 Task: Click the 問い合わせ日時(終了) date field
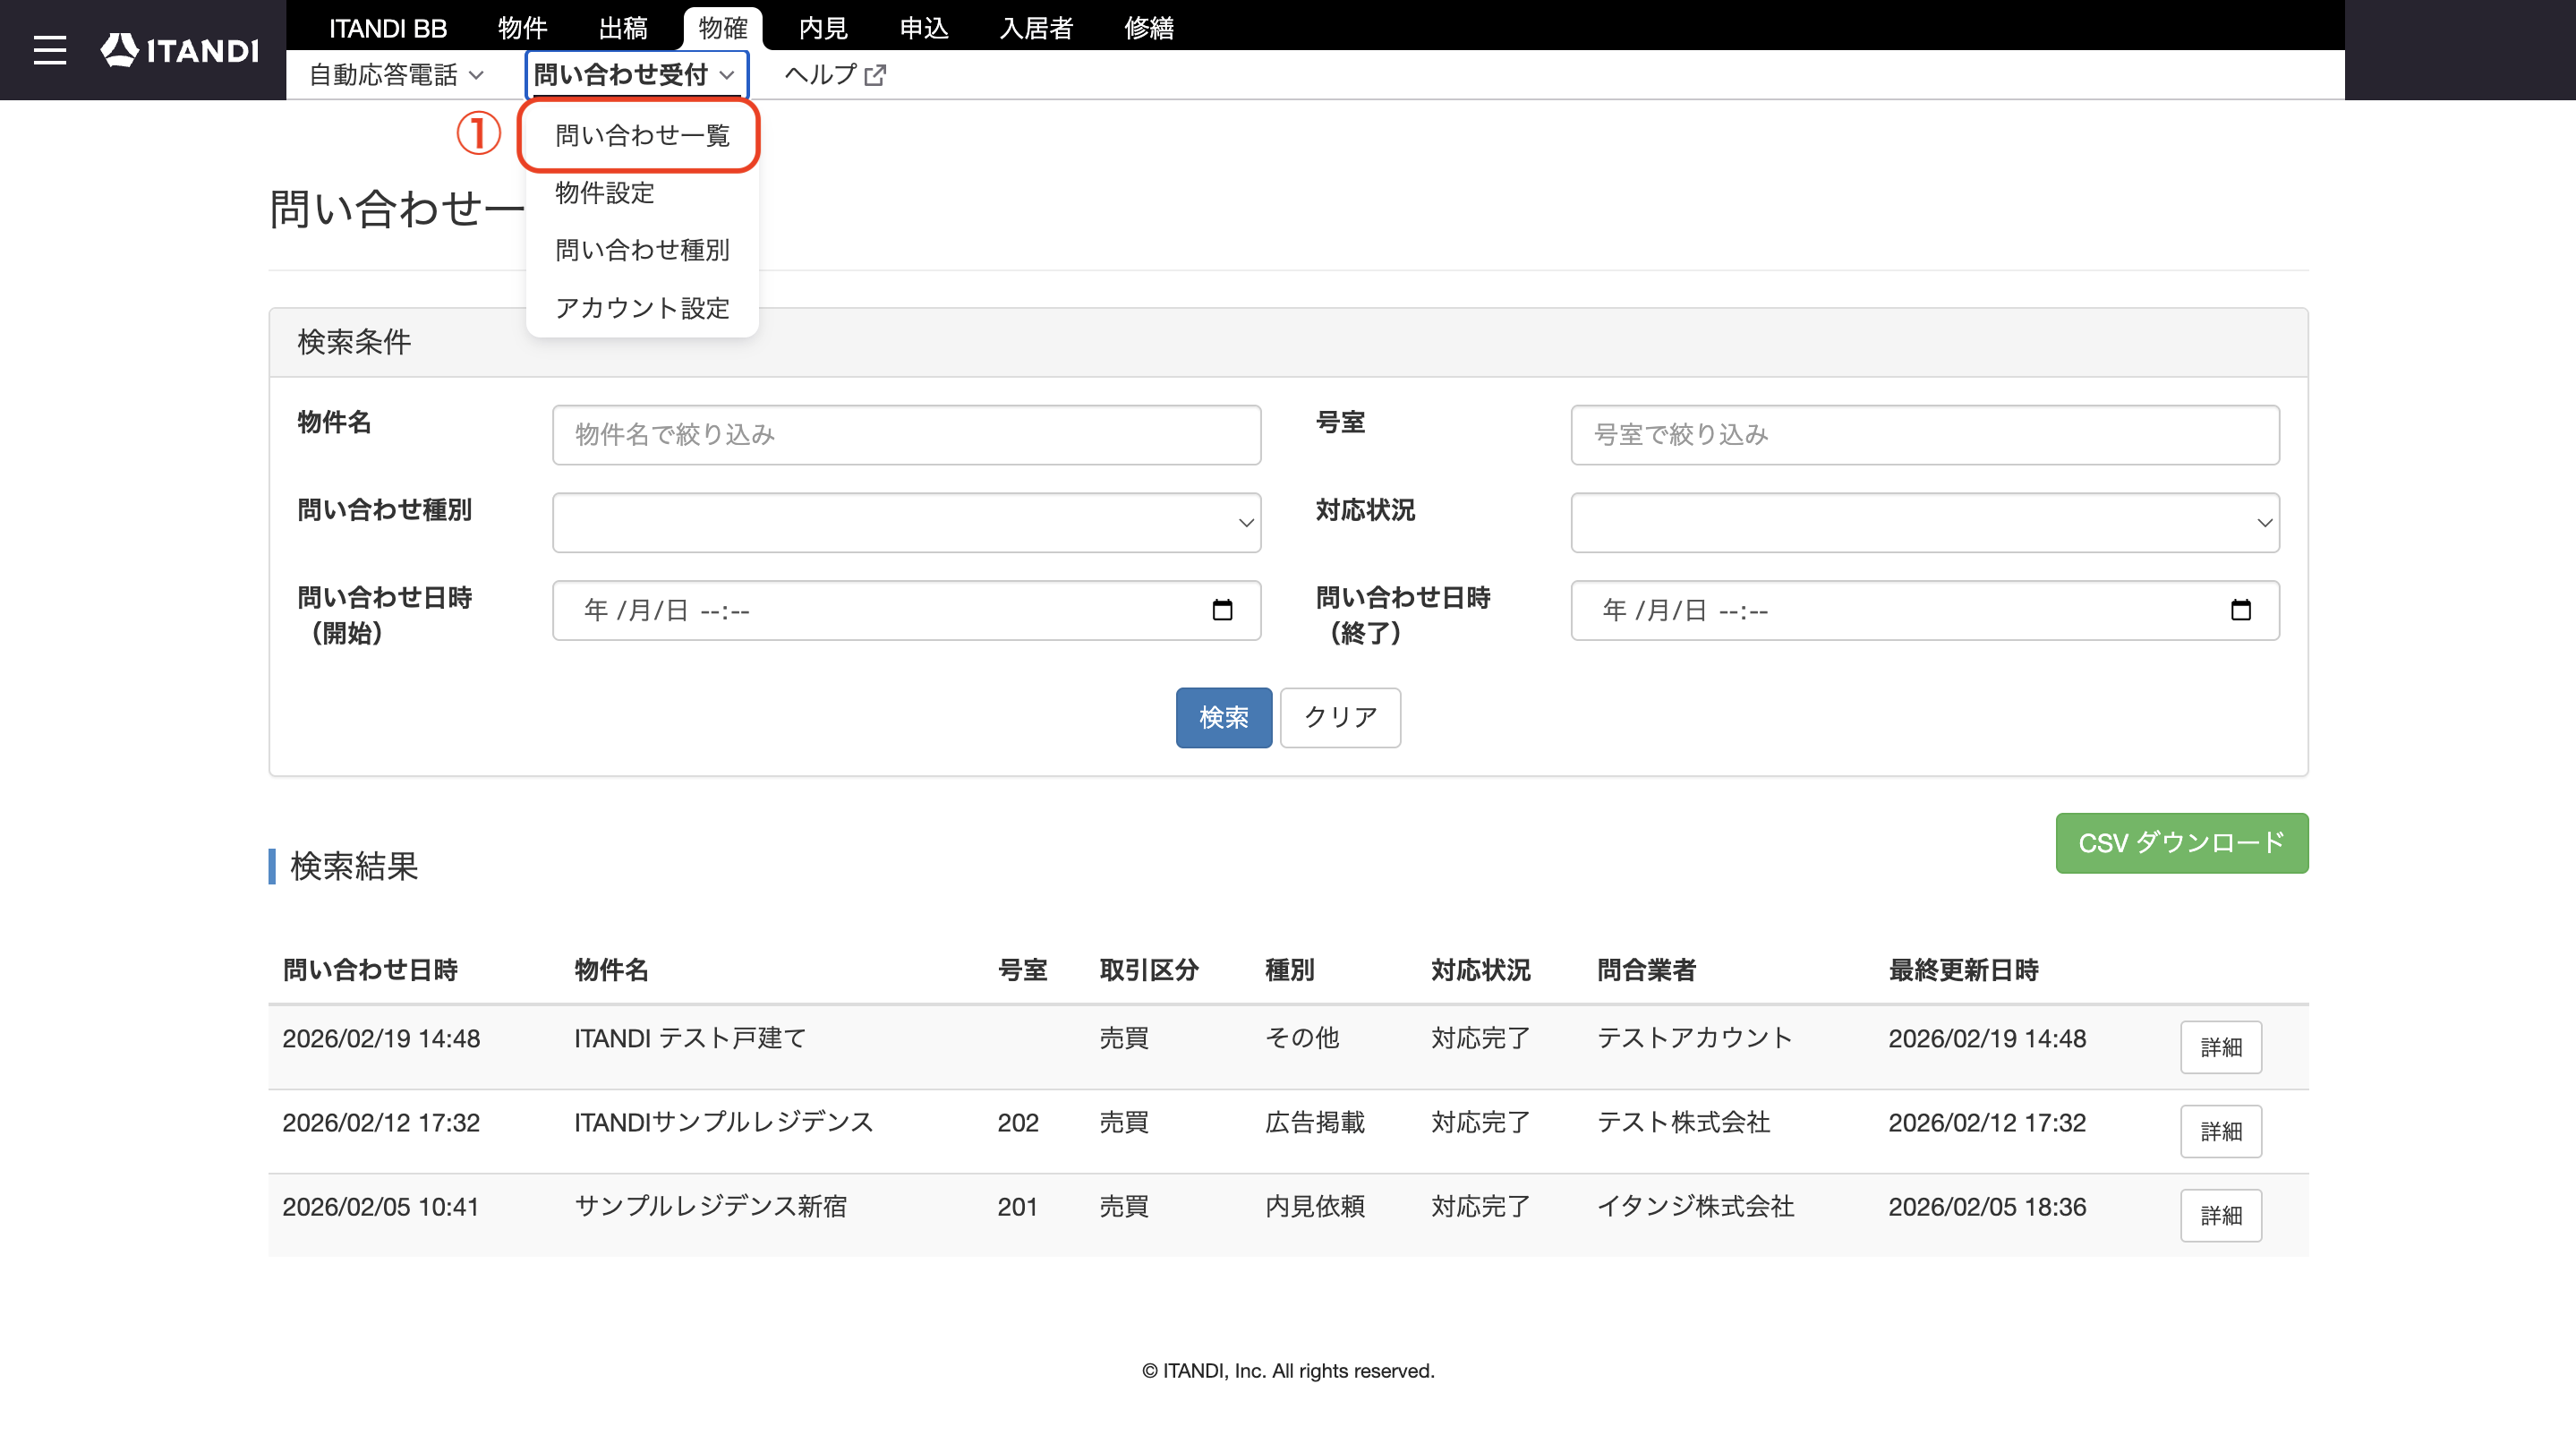[1925, 610]
